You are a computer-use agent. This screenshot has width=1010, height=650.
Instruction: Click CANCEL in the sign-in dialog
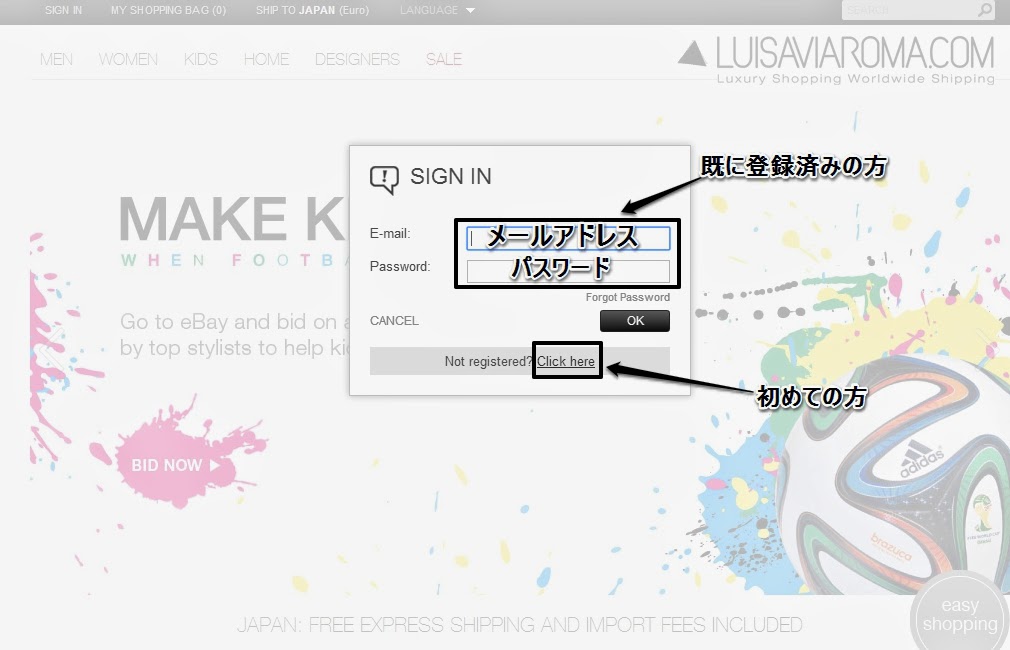[x=394, y=321]
